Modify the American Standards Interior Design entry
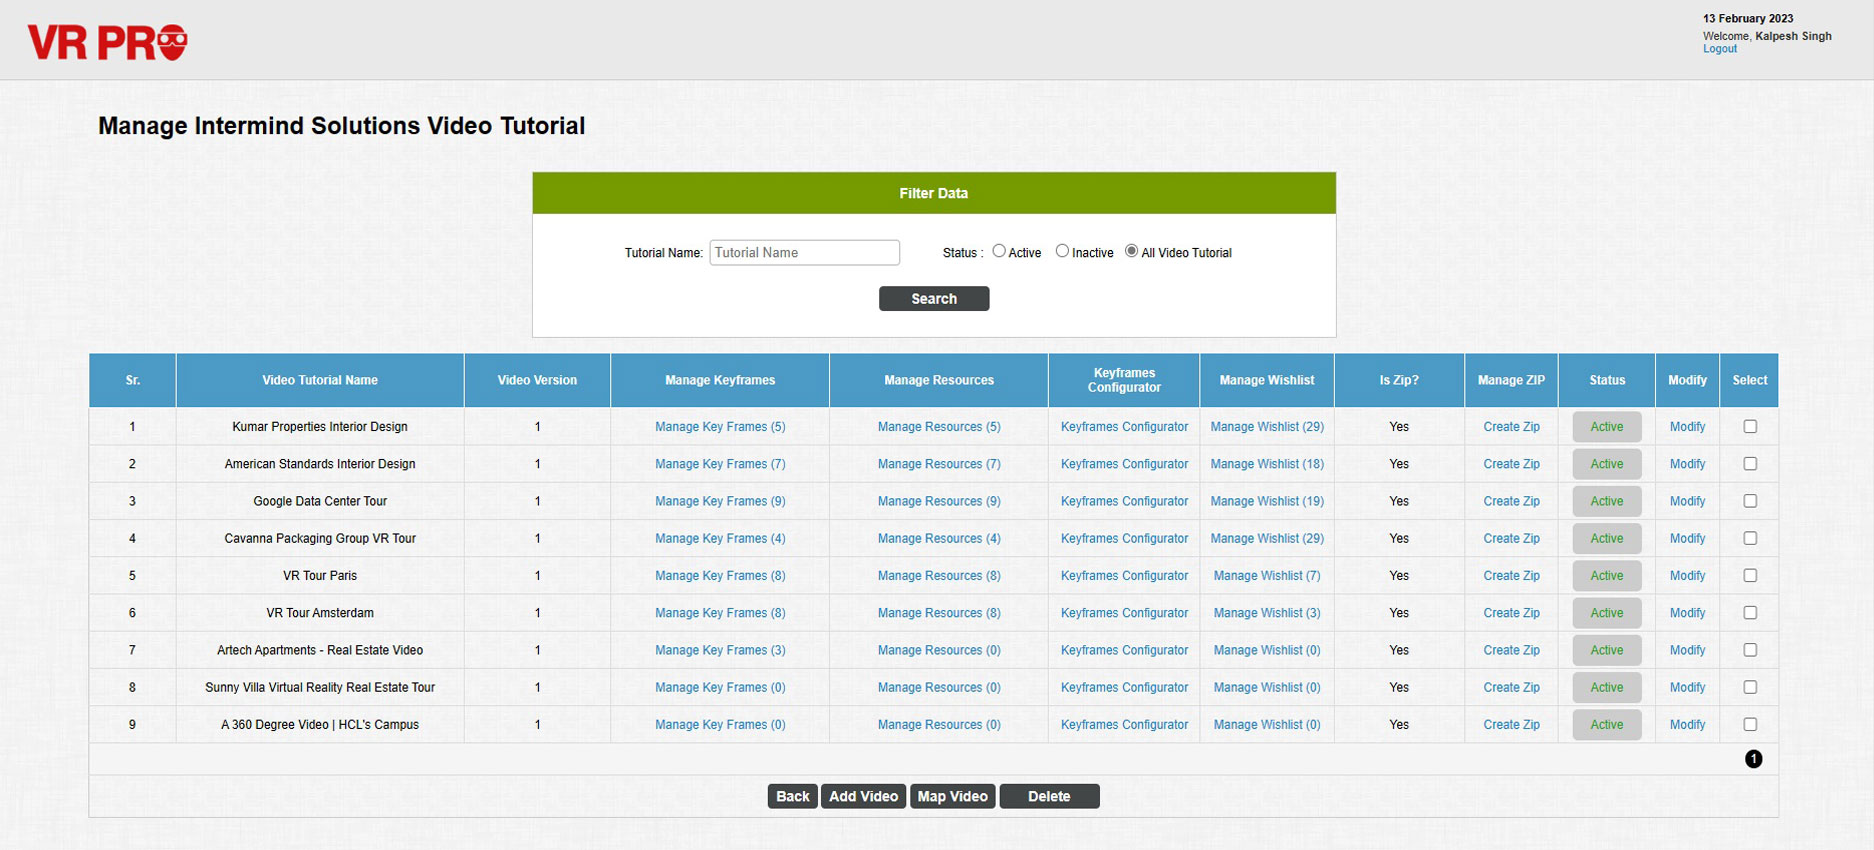The height and width of the screenshot is (850, 1874). click(1687, 464)
